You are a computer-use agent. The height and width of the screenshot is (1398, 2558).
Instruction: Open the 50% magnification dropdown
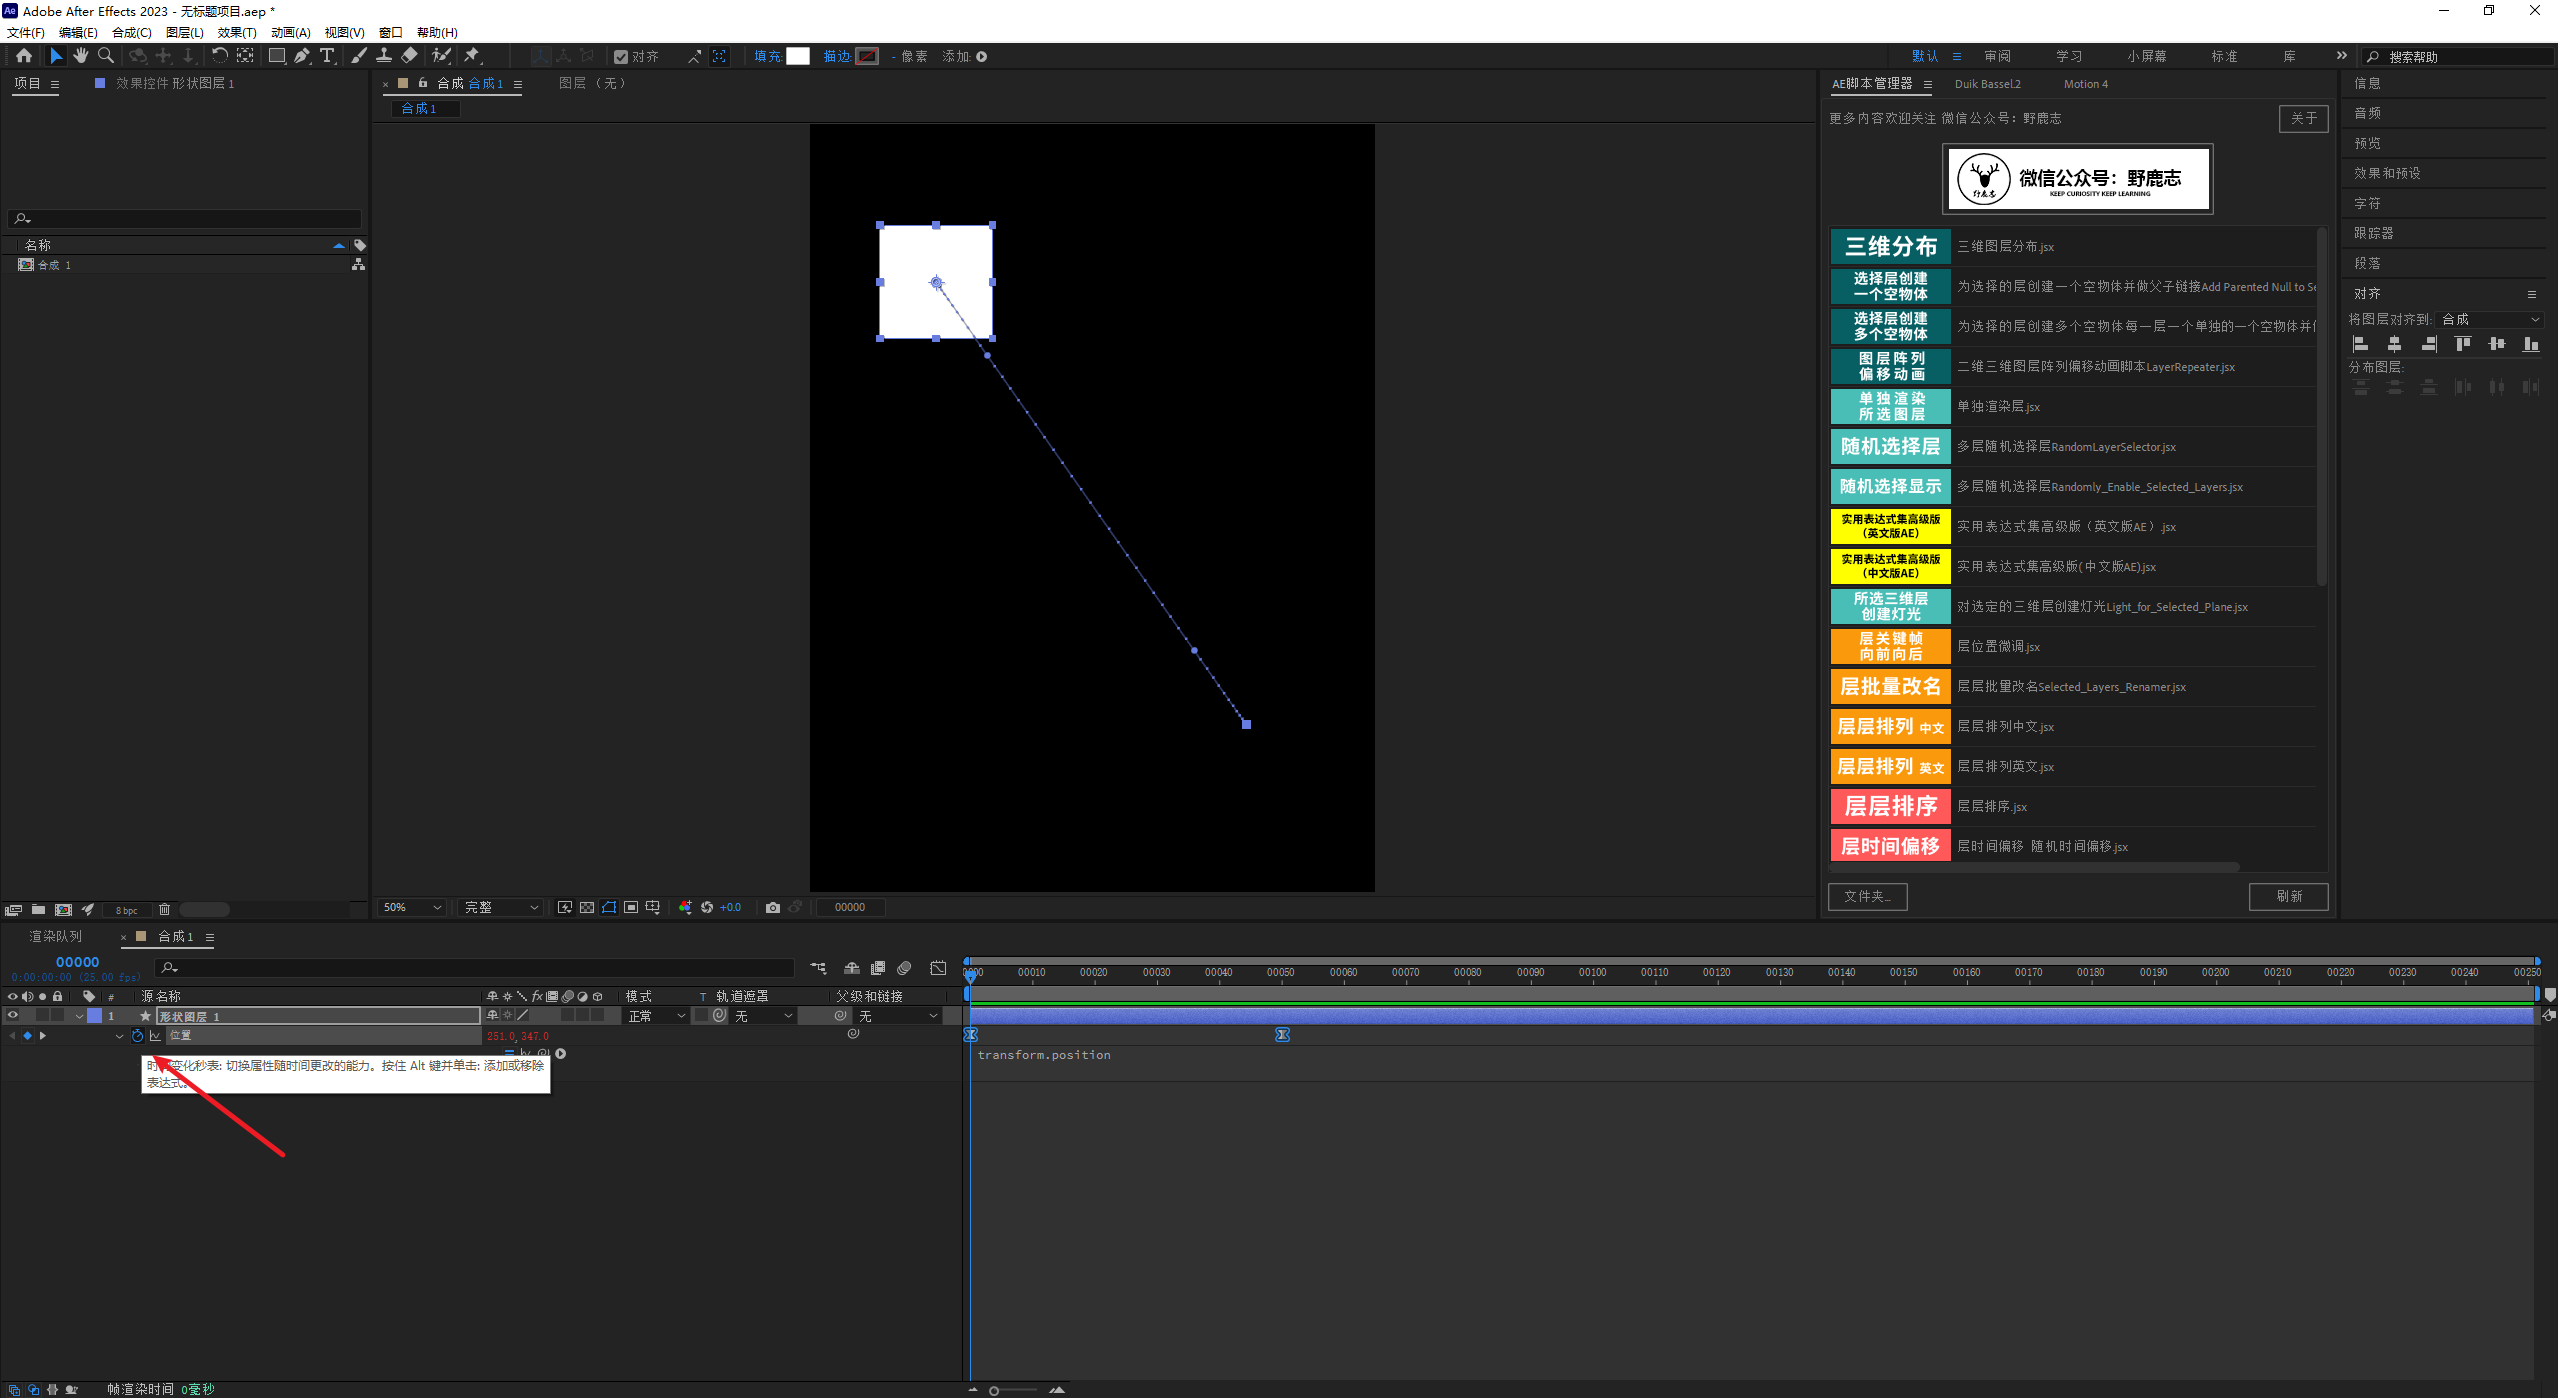(x=412, y=908)
